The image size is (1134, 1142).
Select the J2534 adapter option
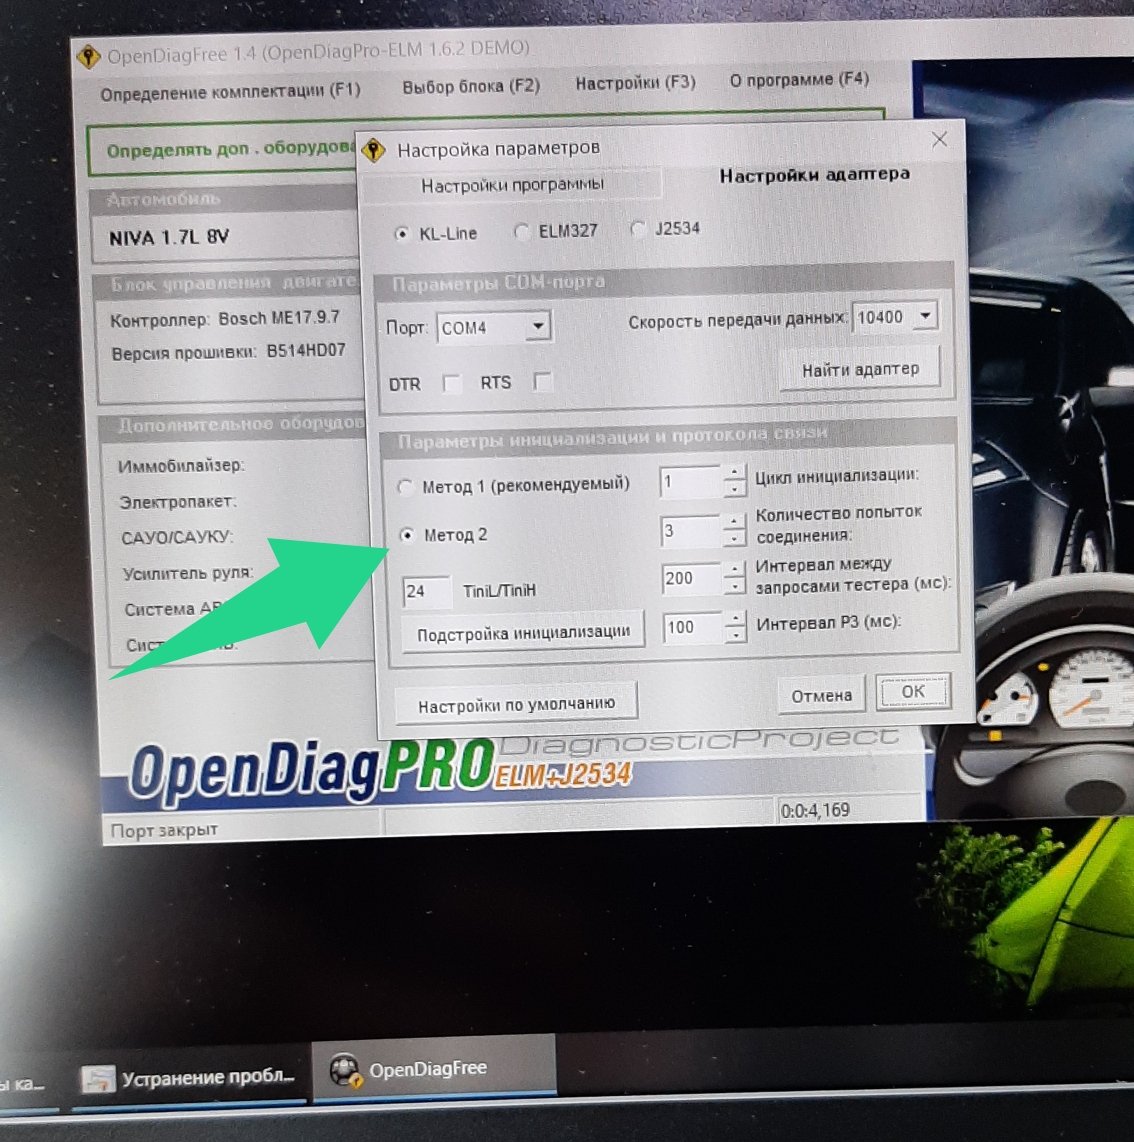[x=637, y=229]
